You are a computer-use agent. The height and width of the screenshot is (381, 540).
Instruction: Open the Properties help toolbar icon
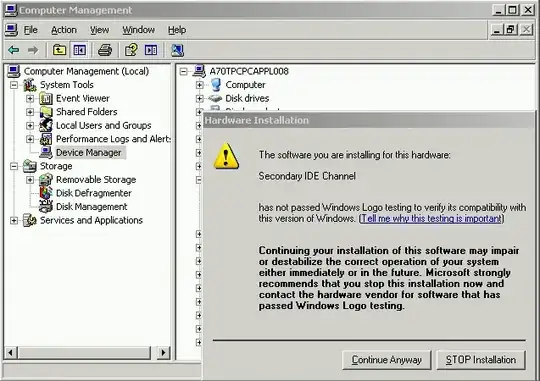coord(131,50)
